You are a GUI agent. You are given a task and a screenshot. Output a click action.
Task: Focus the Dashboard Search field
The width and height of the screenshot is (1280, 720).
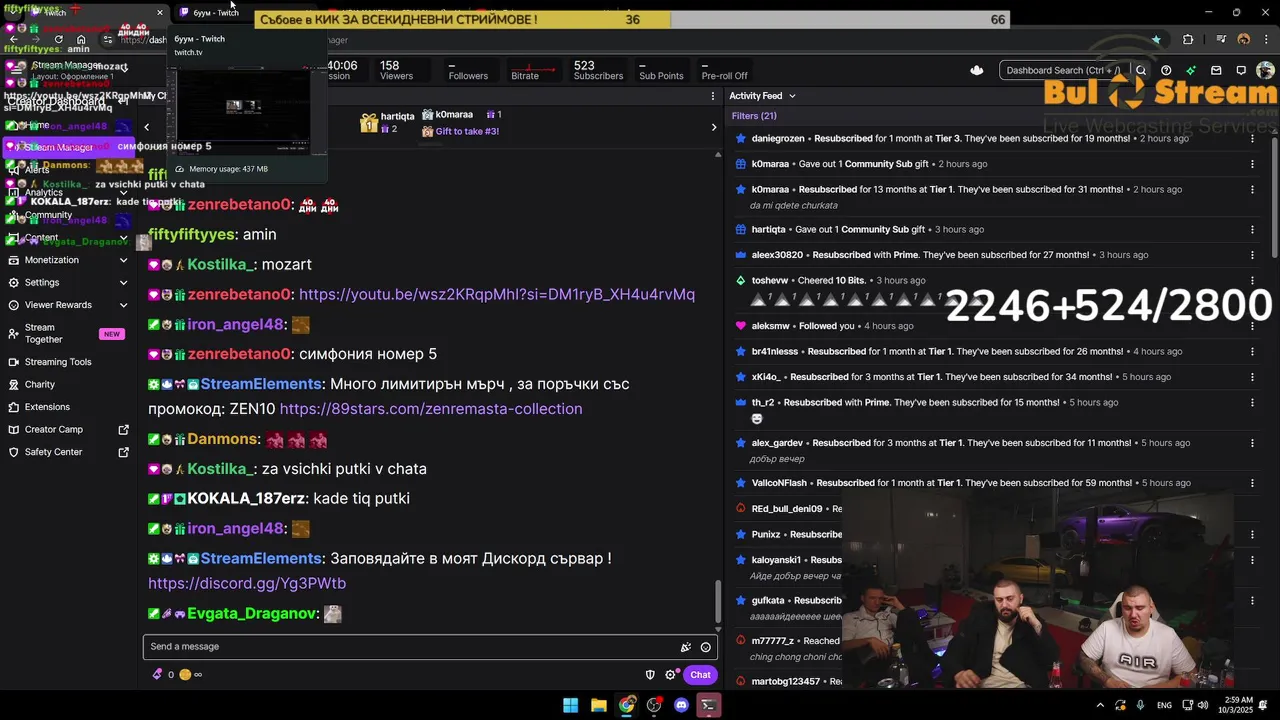[1066, 71]
